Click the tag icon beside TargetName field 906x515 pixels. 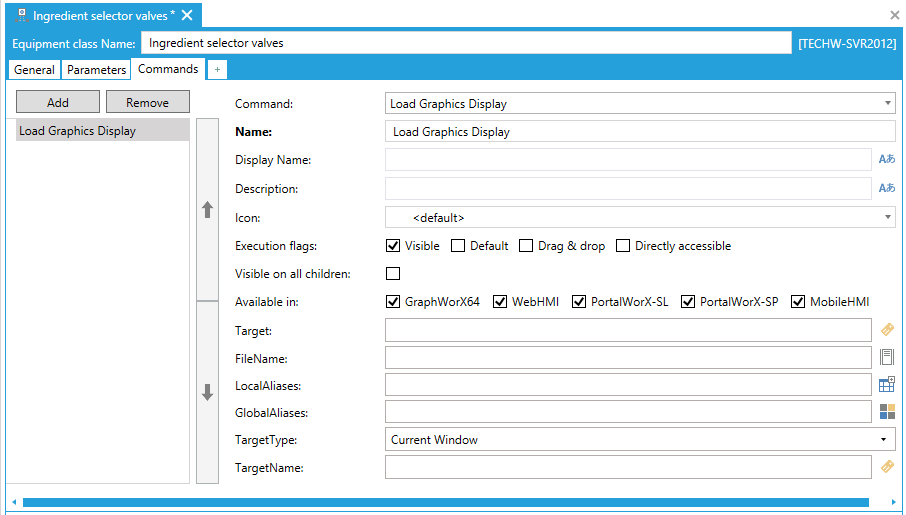tap(886, 466)
